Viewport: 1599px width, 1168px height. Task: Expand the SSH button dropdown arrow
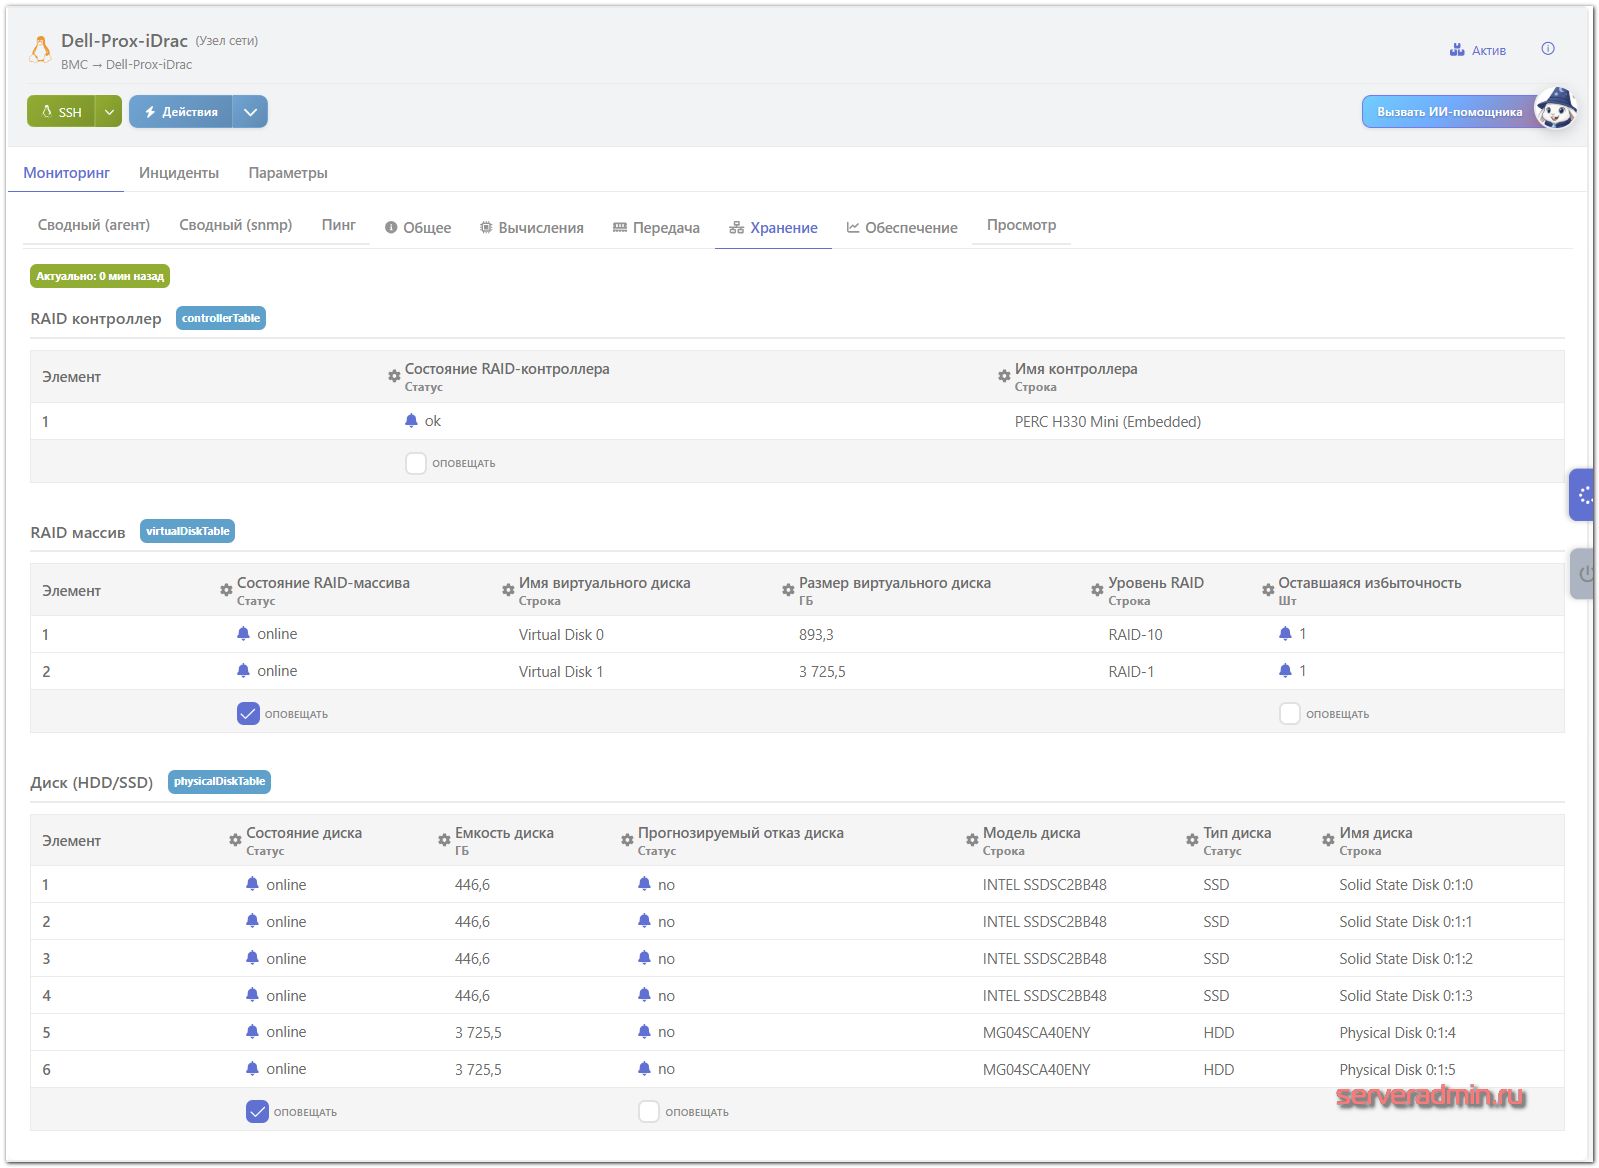pos(109,112)
